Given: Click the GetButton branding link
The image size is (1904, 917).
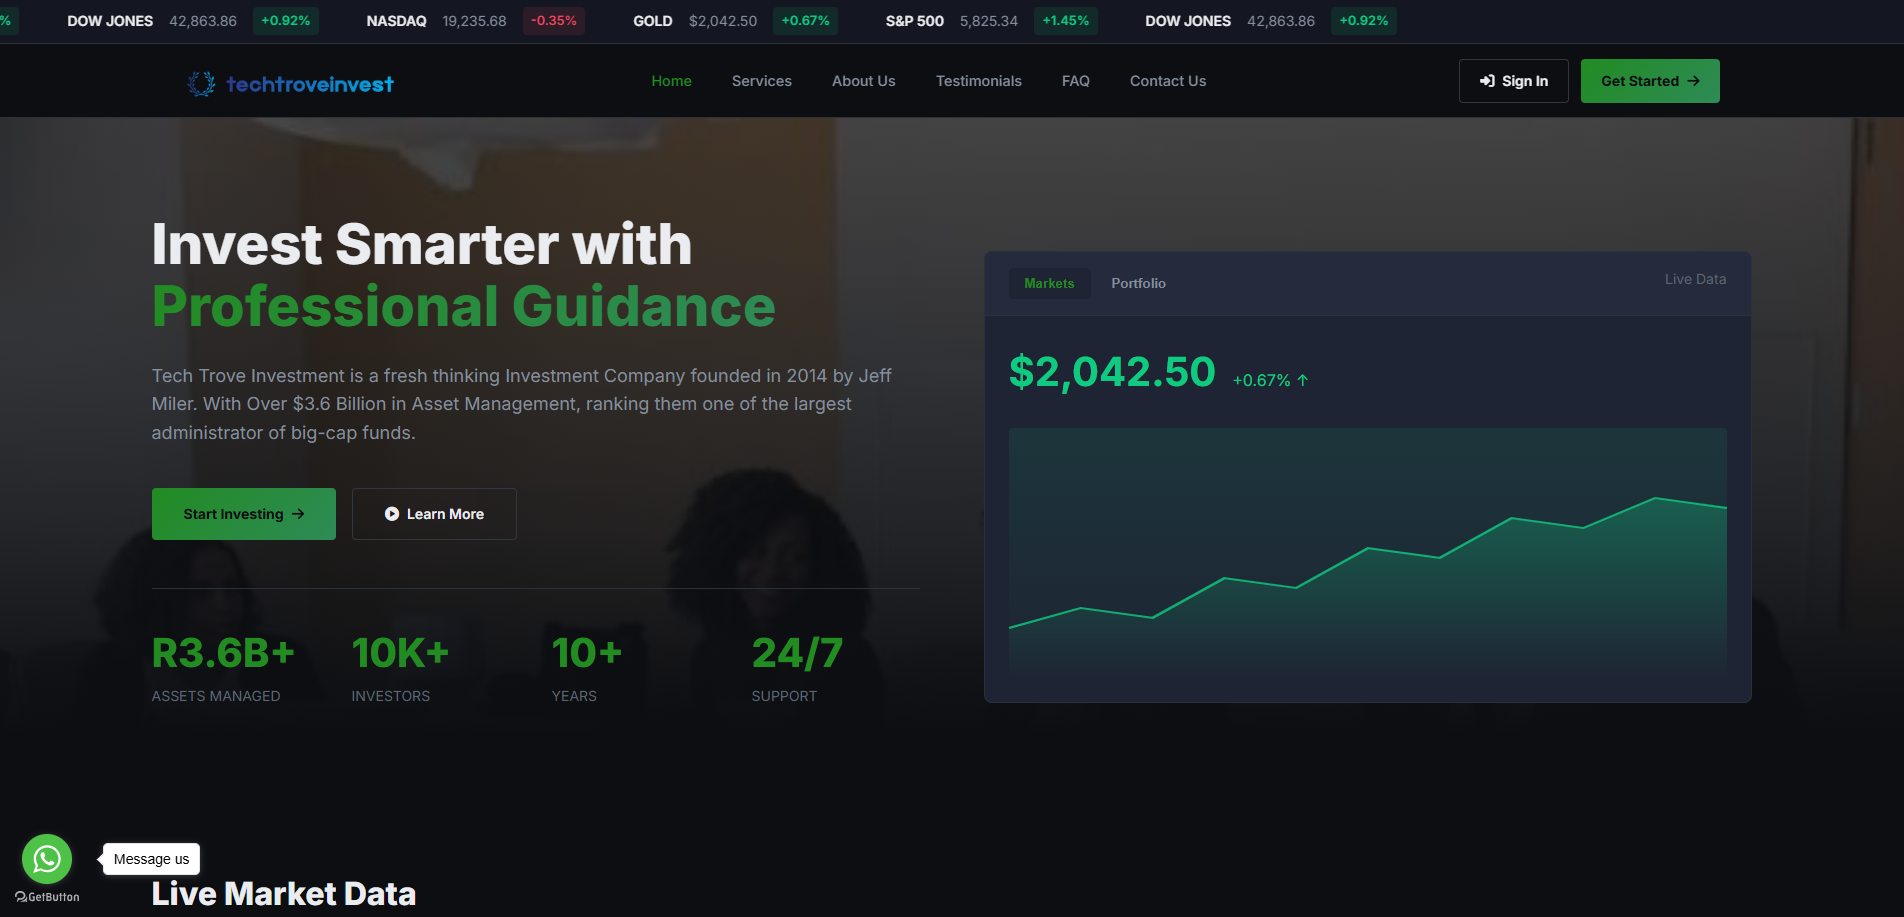Looking at the screenshot, I should tap(47, 897).
